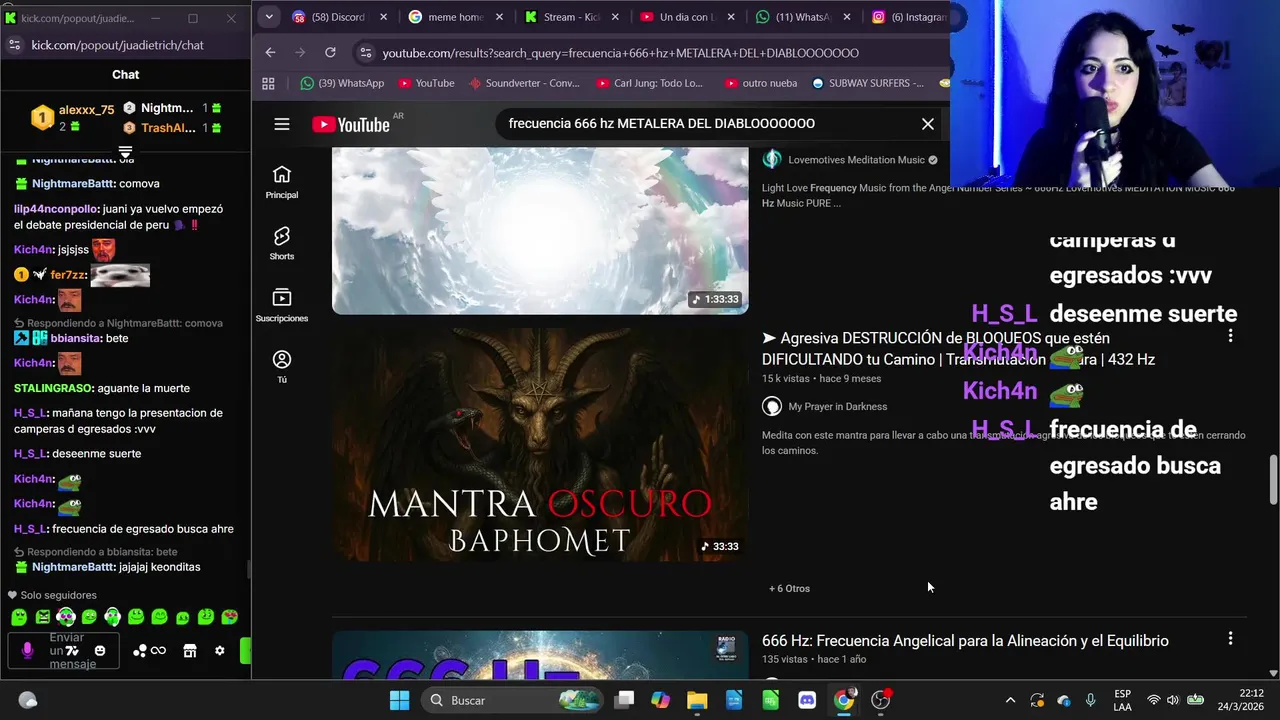
Task: Switch to the meme home browser tab
Action: click(x=455, y=17)
